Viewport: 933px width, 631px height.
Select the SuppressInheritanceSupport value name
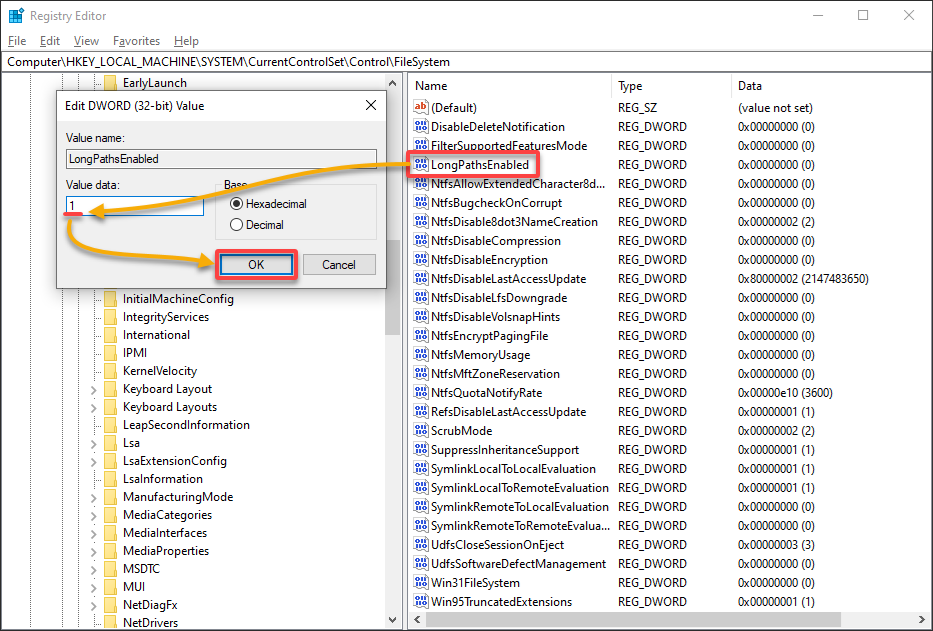coord(505,449)
